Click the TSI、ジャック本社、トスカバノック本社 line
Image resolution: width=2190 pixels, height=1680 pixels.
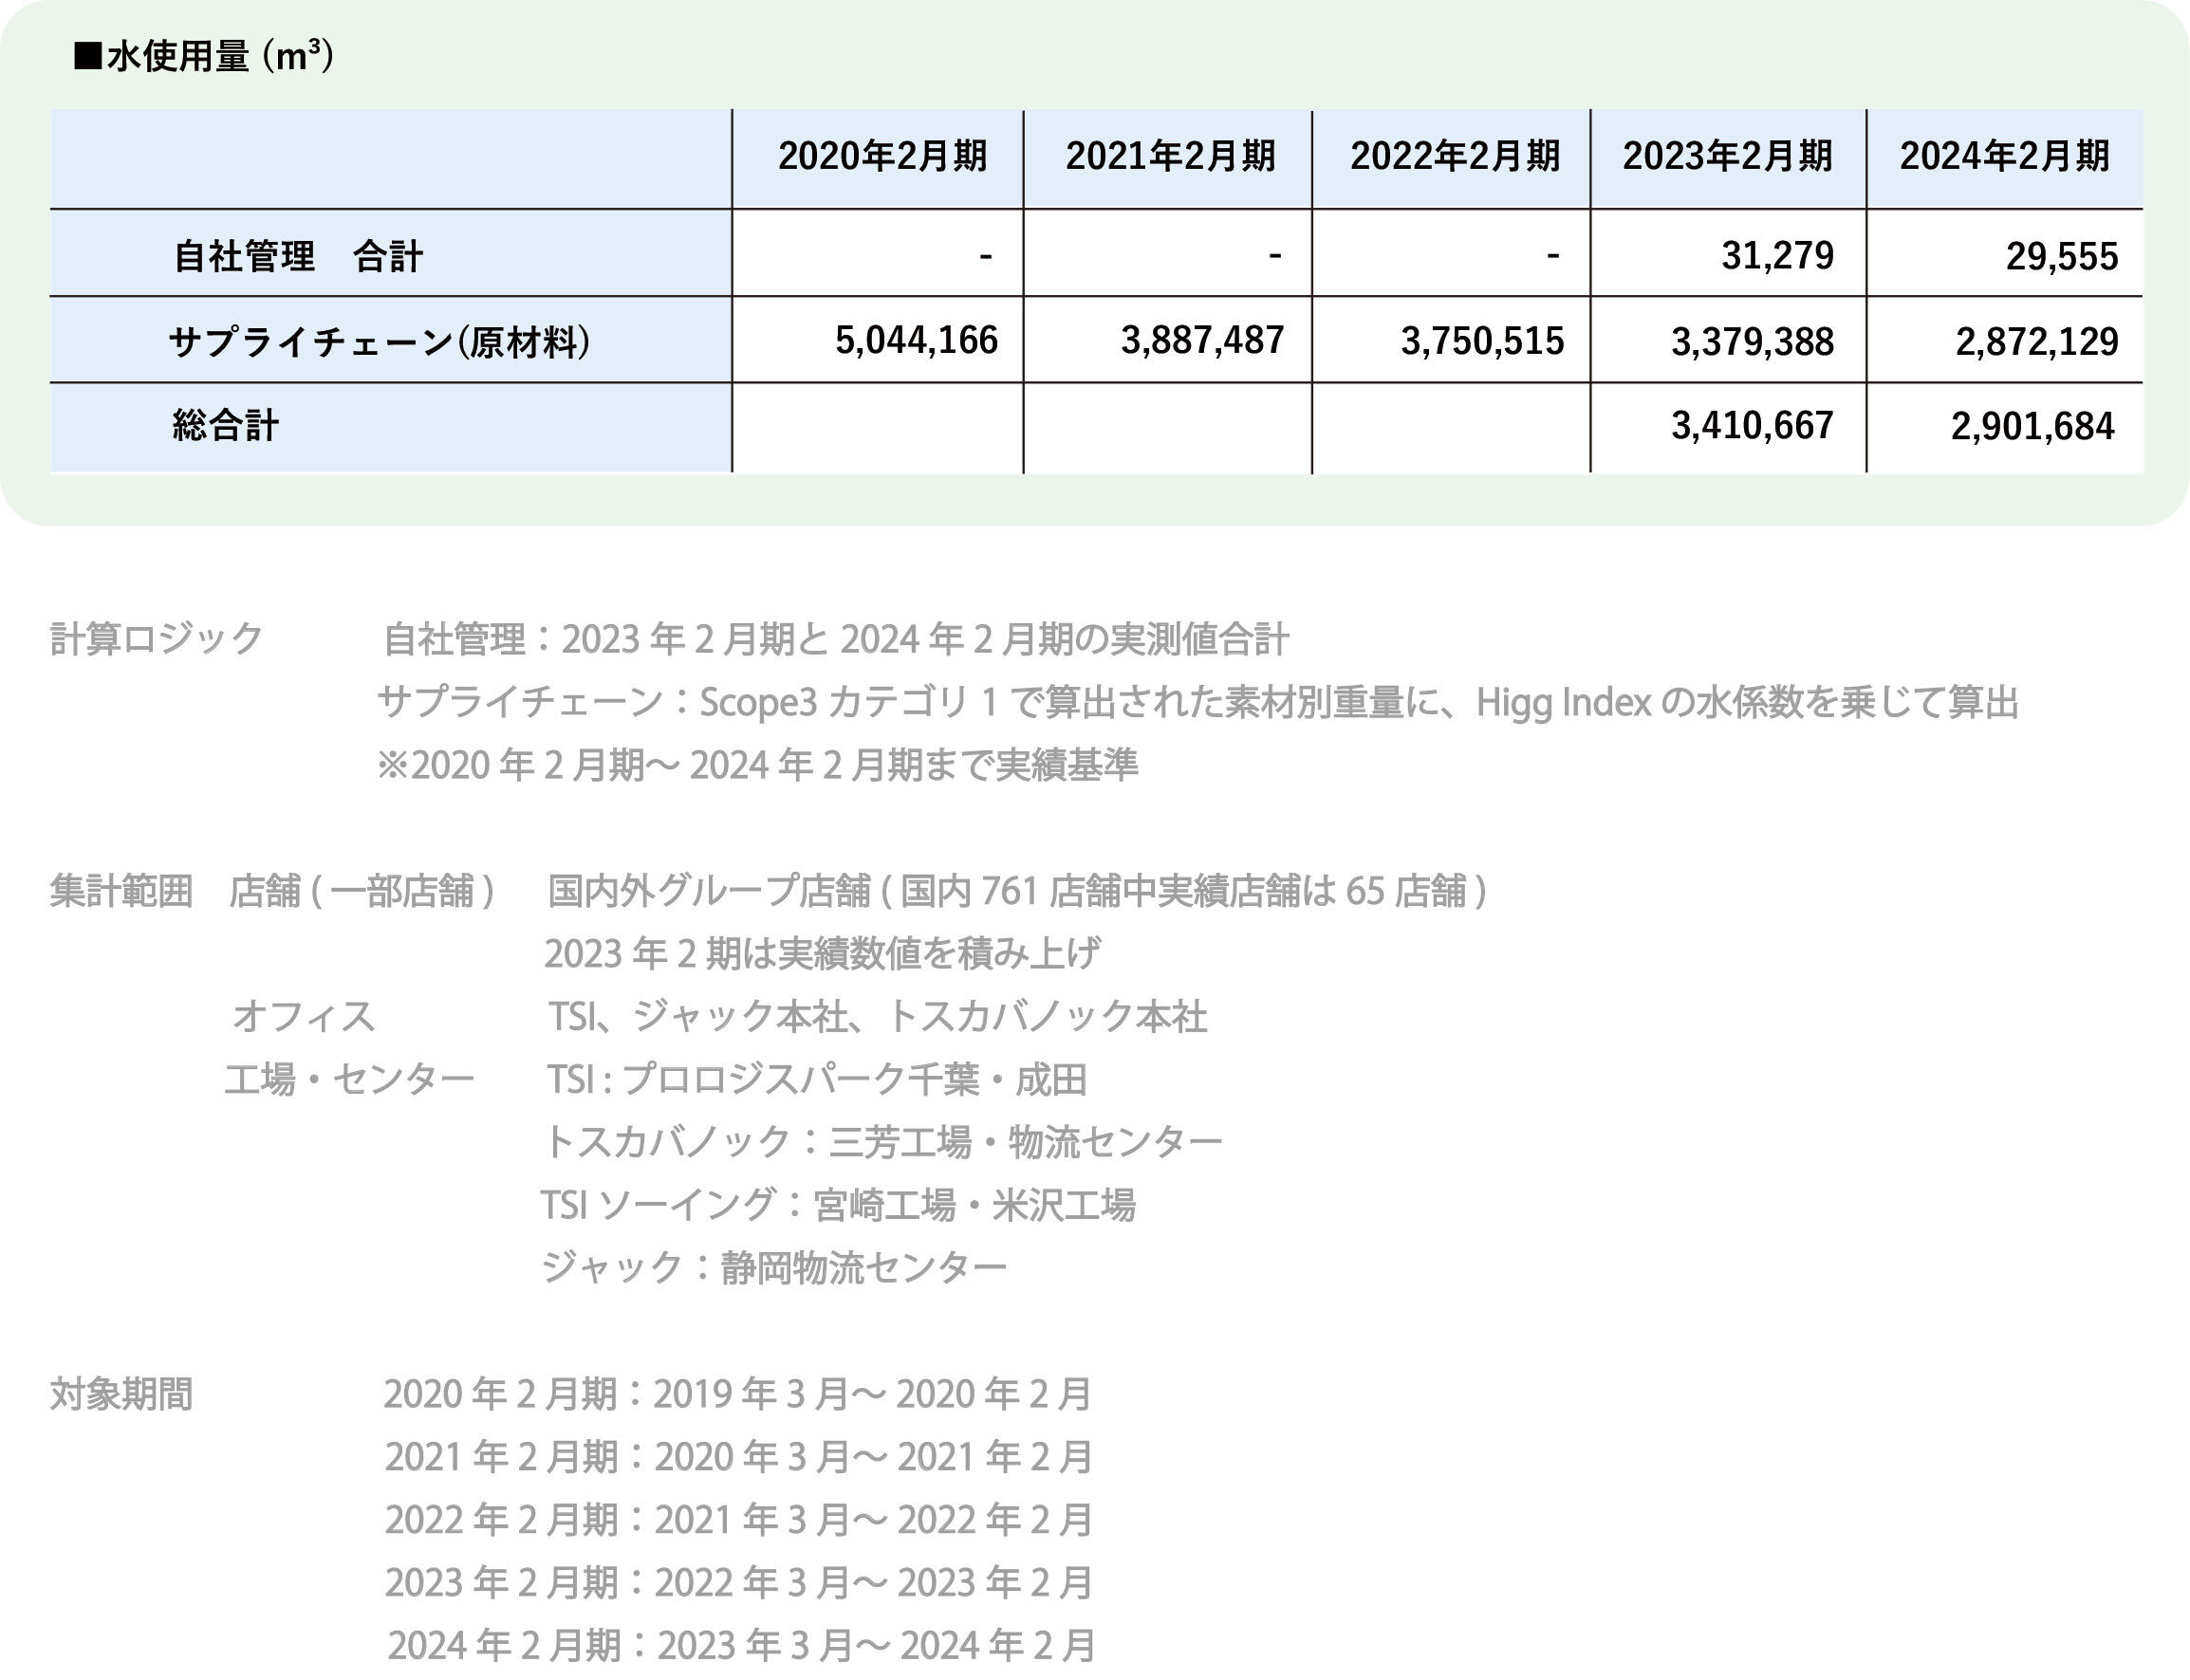click(877, 1016)
